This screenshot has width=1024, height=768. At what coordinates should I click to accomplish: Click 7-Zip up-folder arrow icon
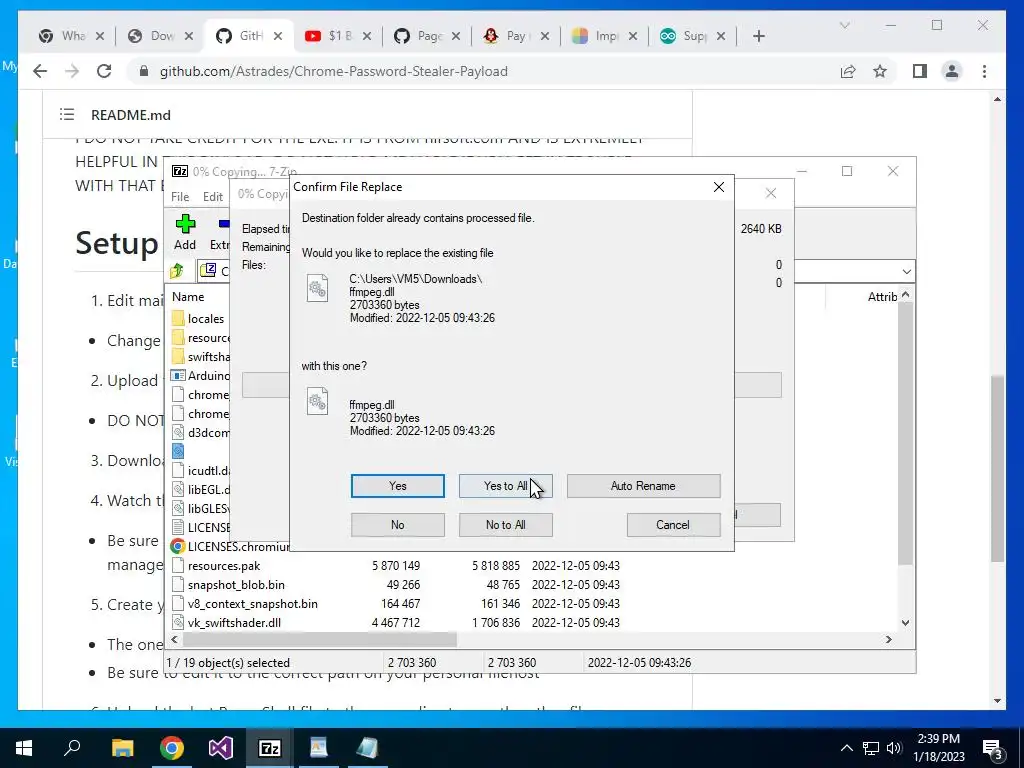pyautogui.click(x=177, y=270)
